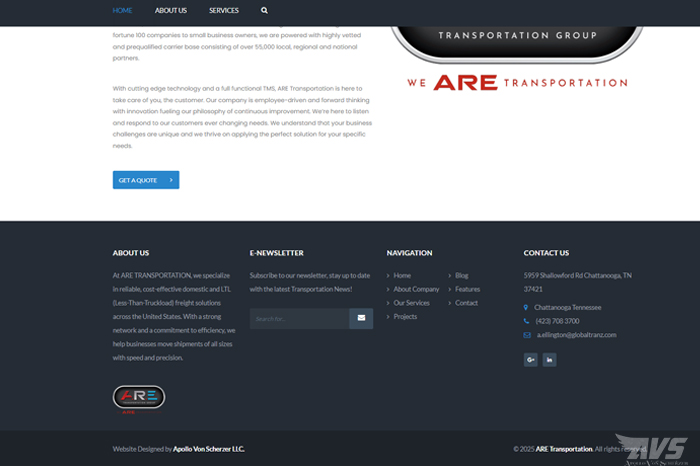The image size is (700, 466).
Task: Click the phone icon beside (423) 708 3700
Action: [526, 321]
